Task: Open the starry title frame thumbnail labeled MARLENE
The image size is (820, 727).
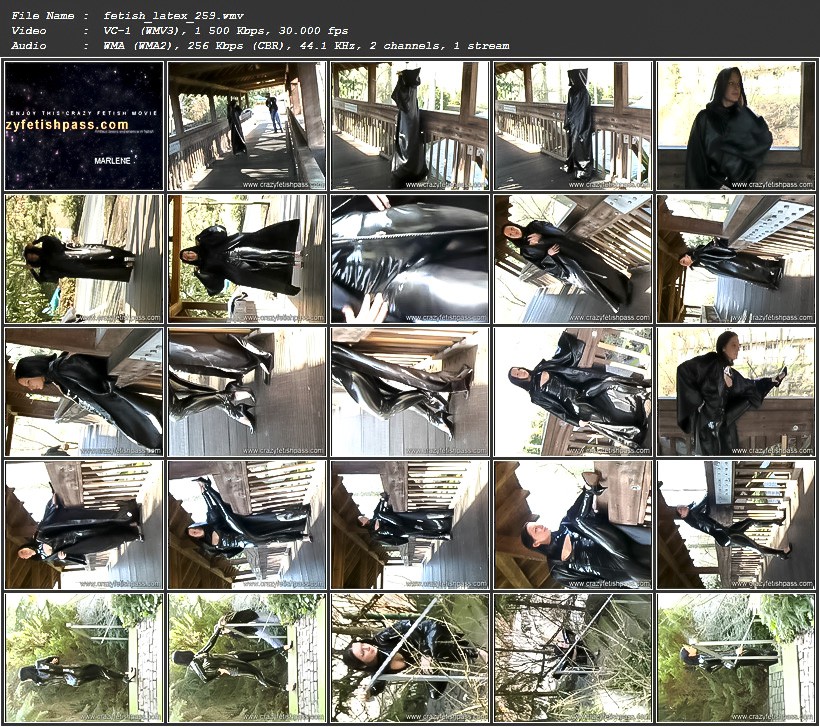Action: (83, 126)
